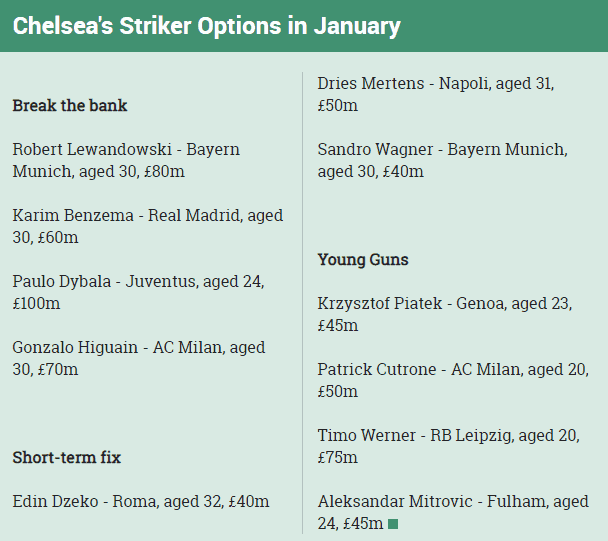This screenshot has height=541, width=608.
Task: Click the green end-of-article square icon
Action: [393, 523]
